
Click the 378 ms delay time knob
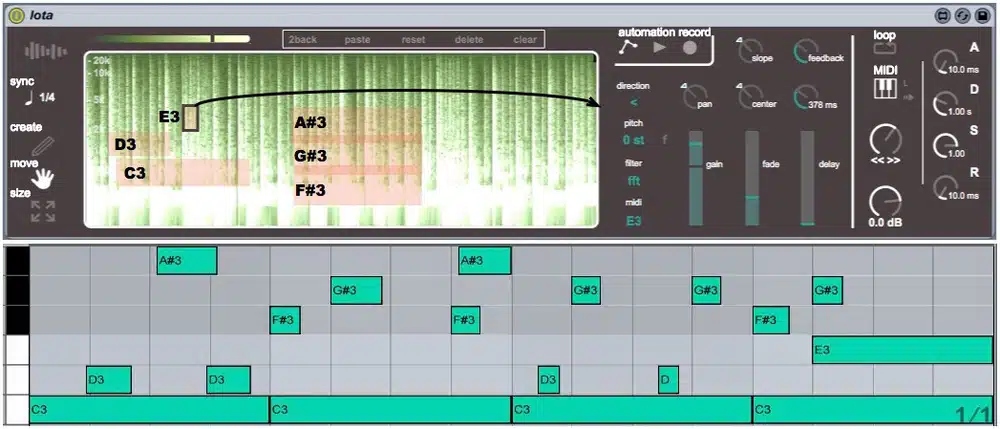(806, 97)
